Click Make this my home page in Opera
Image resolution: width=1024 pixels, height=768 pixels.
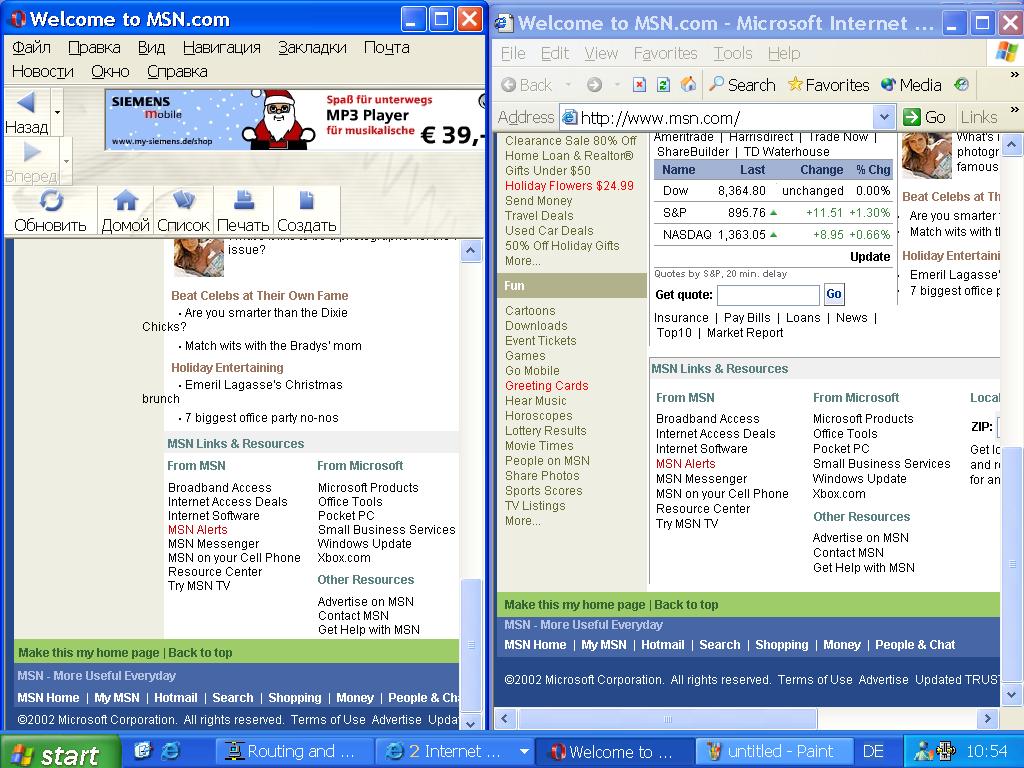pos(89,652)
